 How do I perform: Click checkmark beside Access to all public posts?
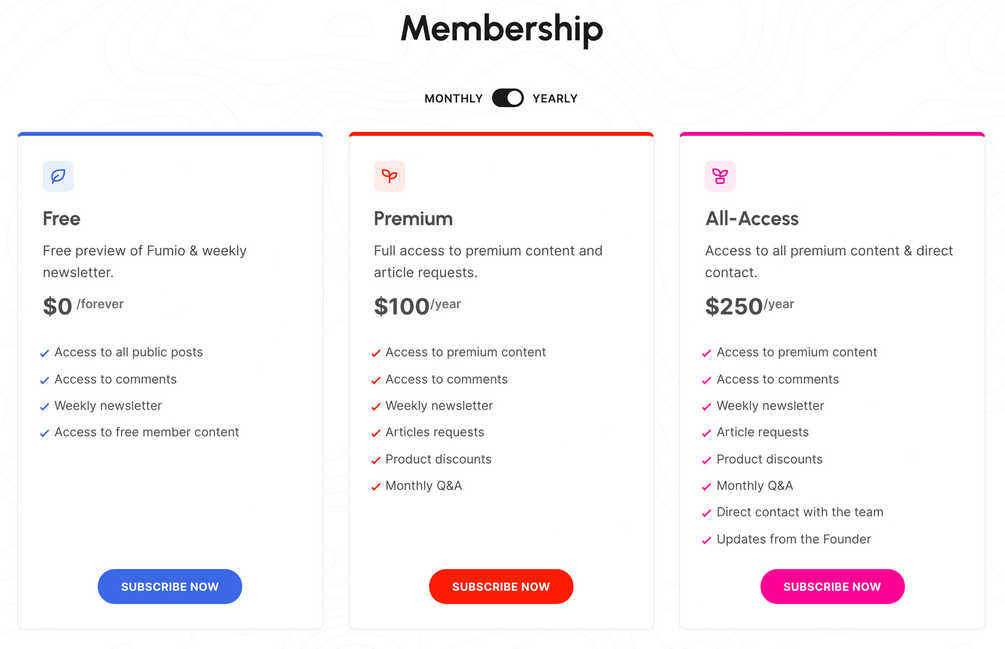45,353
